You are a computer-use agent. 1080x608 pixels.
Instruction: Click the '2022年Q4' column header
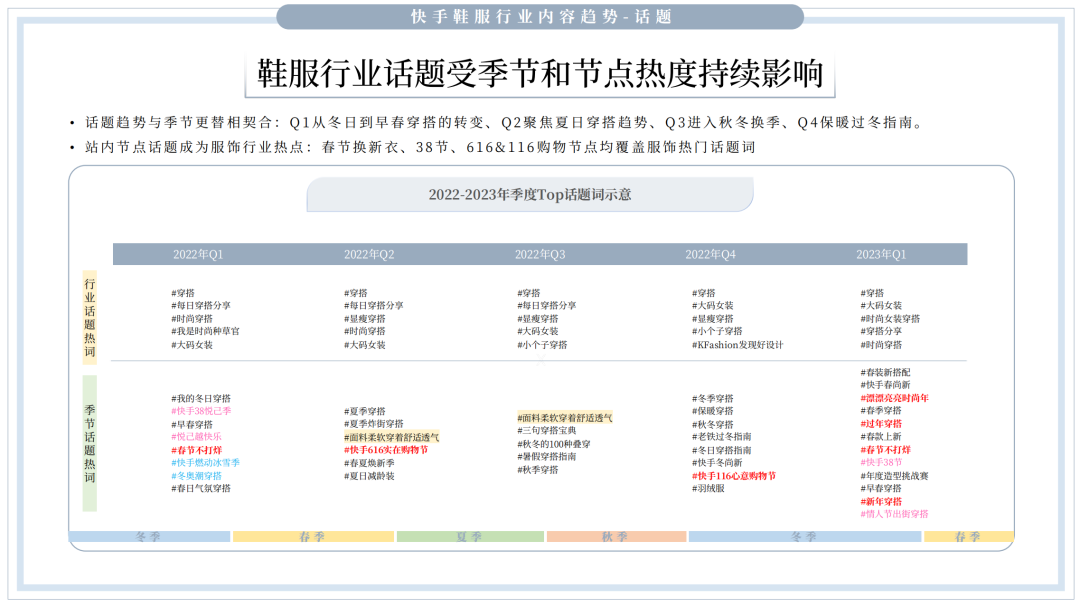click(710, 254)
